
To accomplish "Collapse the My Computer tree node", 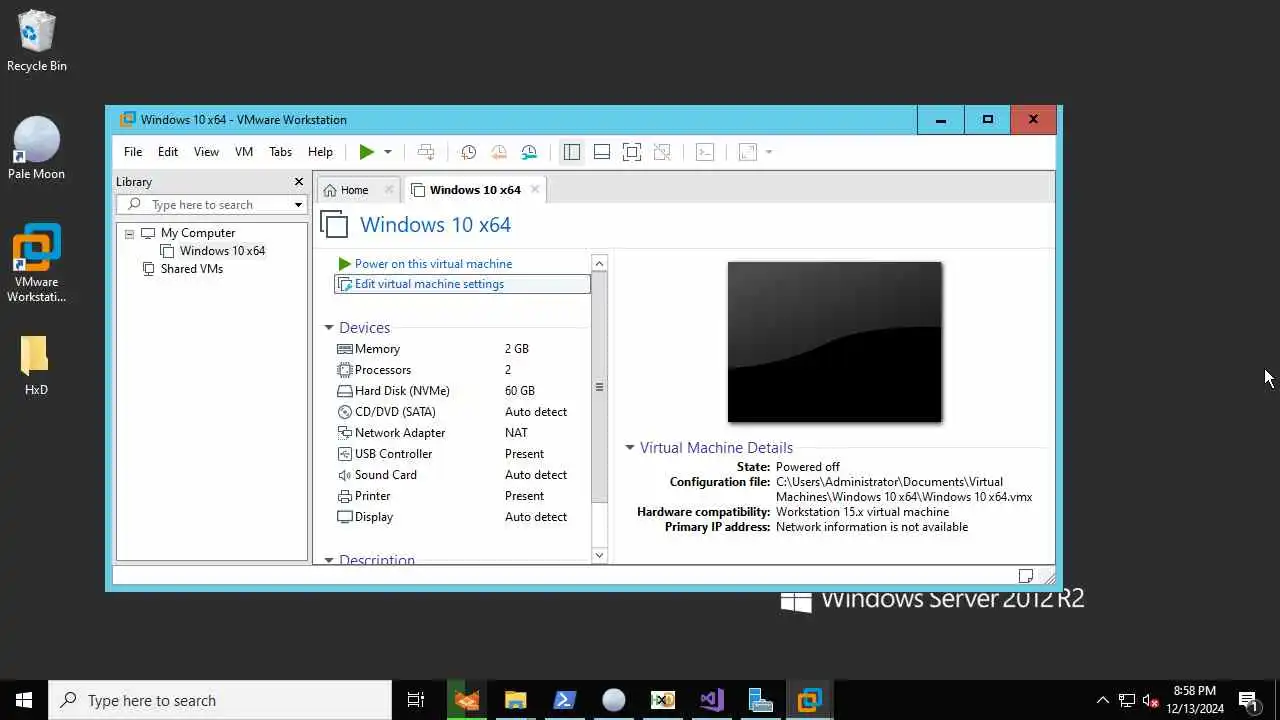I will tap(129, 233).
